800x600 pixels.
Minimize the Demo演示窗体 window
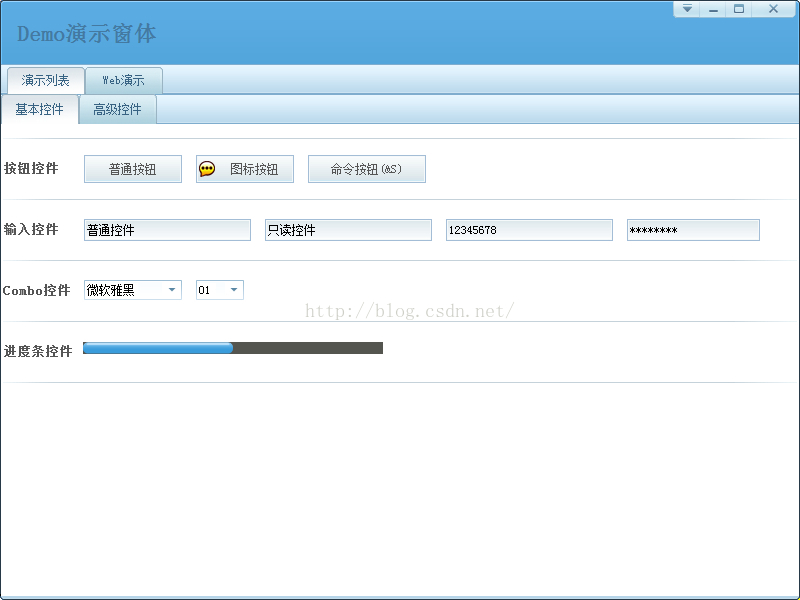pyautogui.click(x=713, y=9)
